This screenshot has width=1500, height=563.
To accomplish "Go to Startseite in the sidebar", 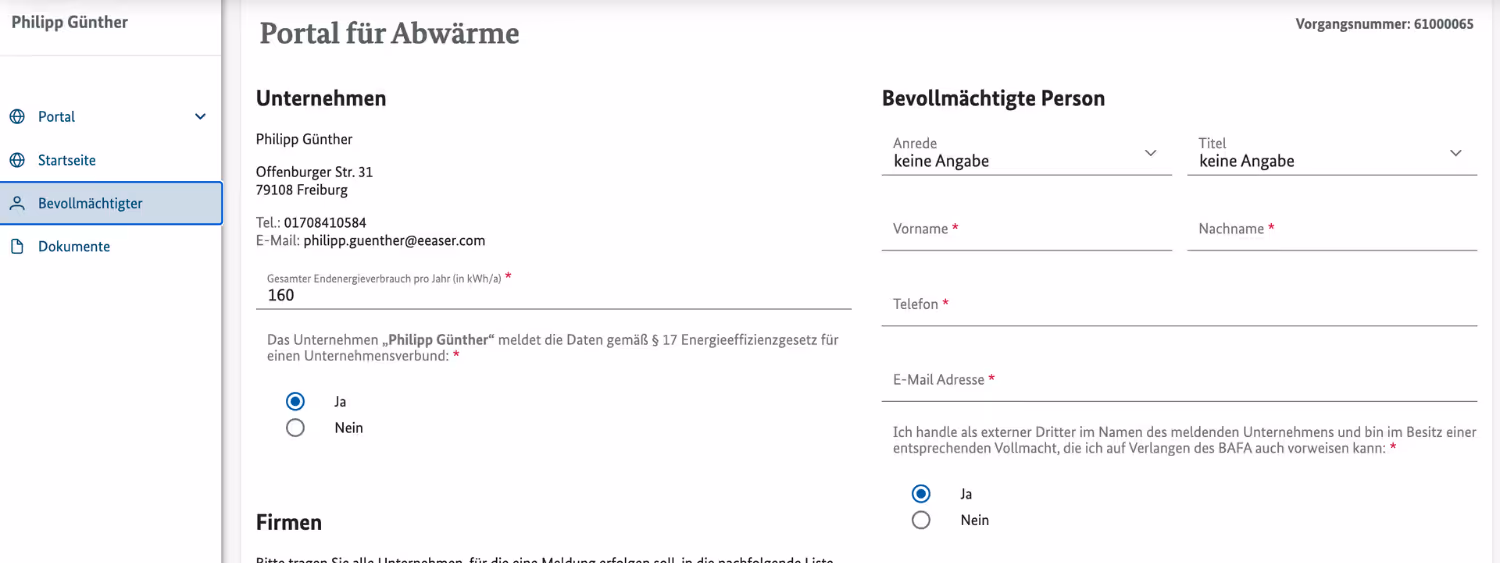I will click(x=110, y=160).
